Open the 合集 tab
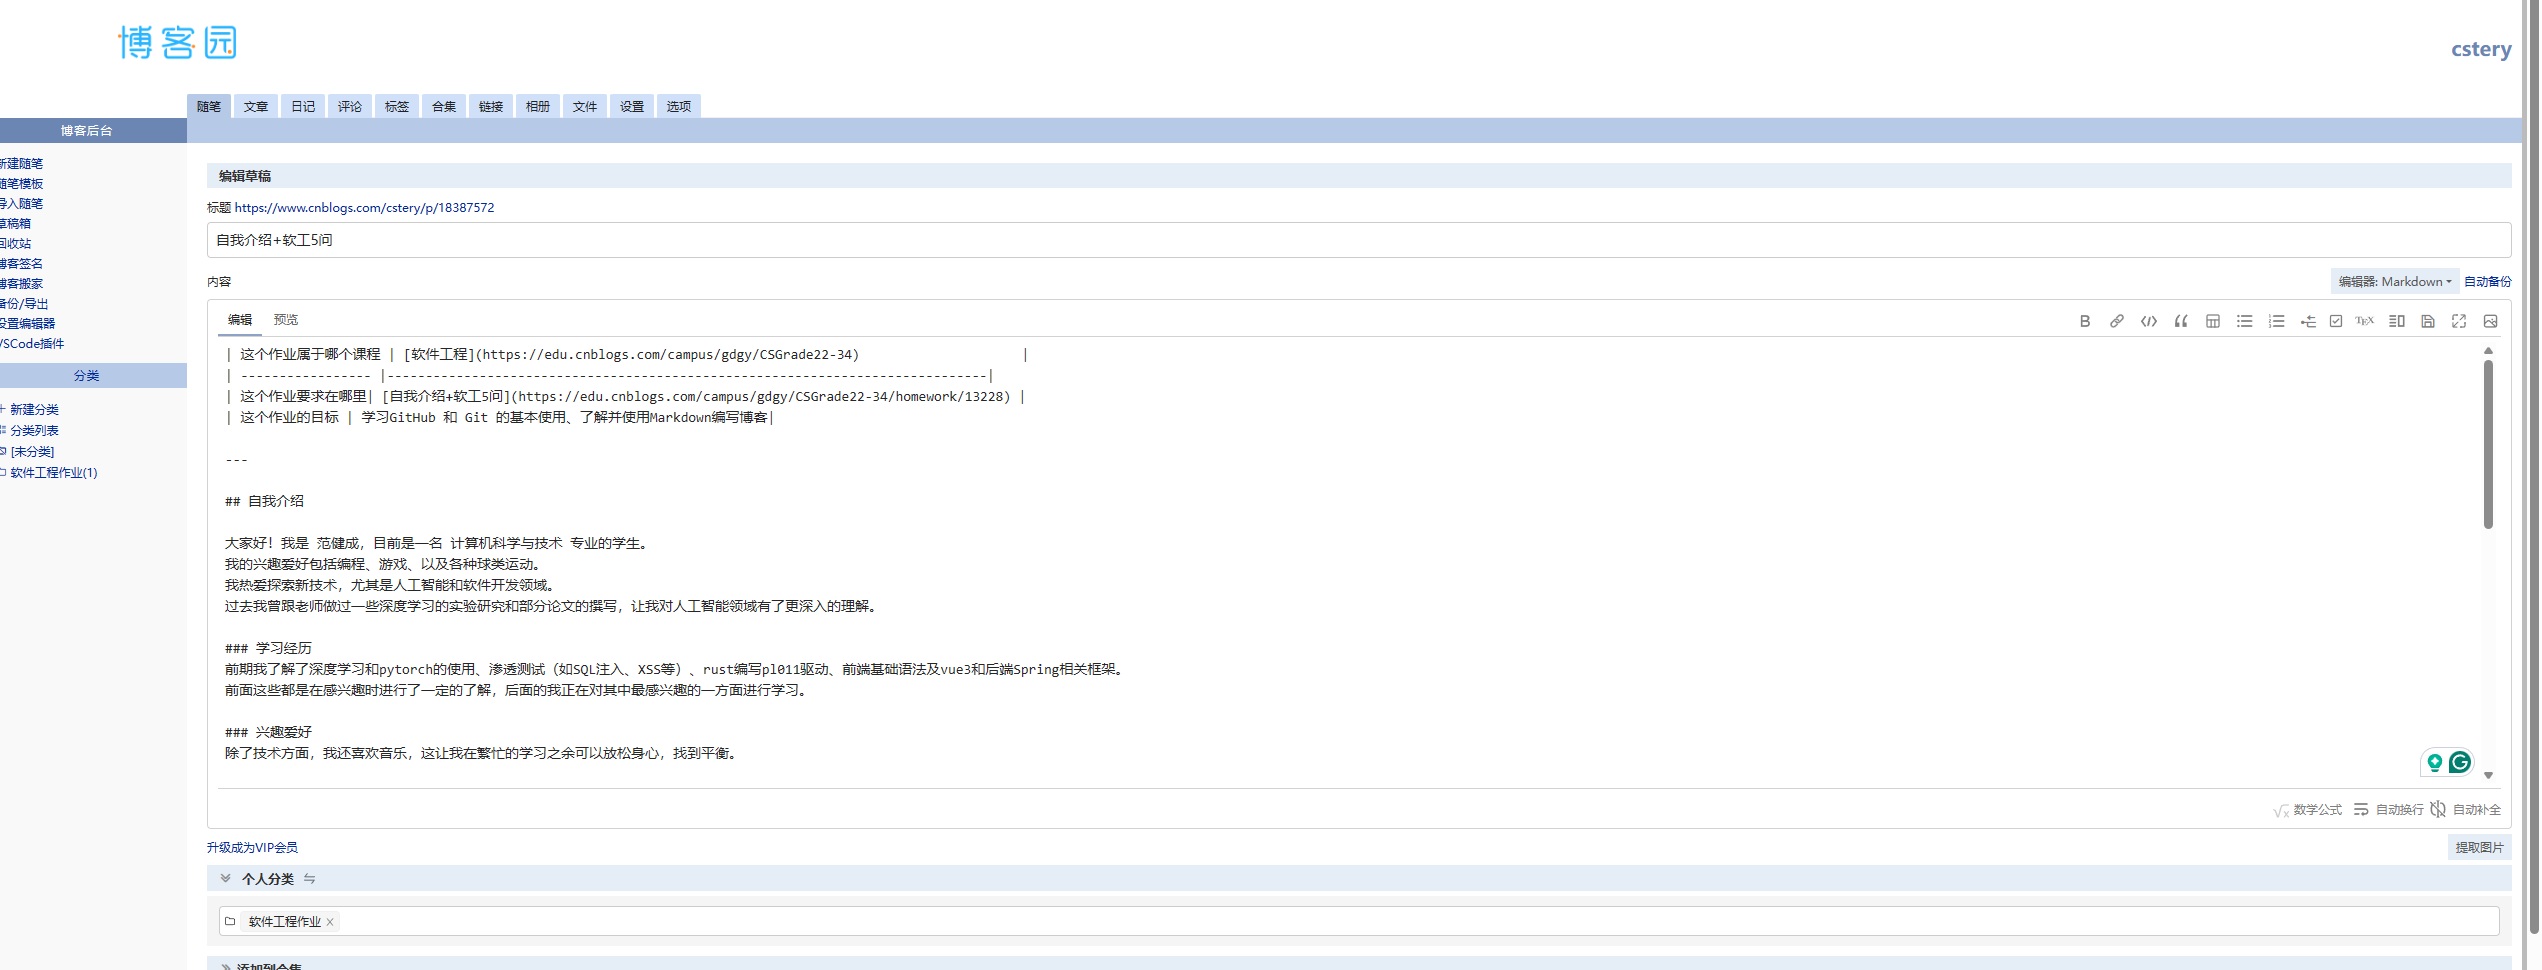Viewport: 2542px width, 970px height. (444, 106)
